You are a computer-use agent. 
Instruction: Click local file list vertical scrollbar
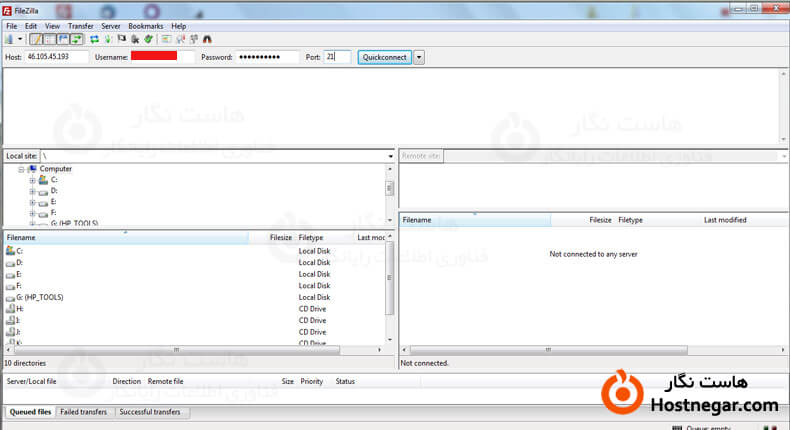click(389, 278)
